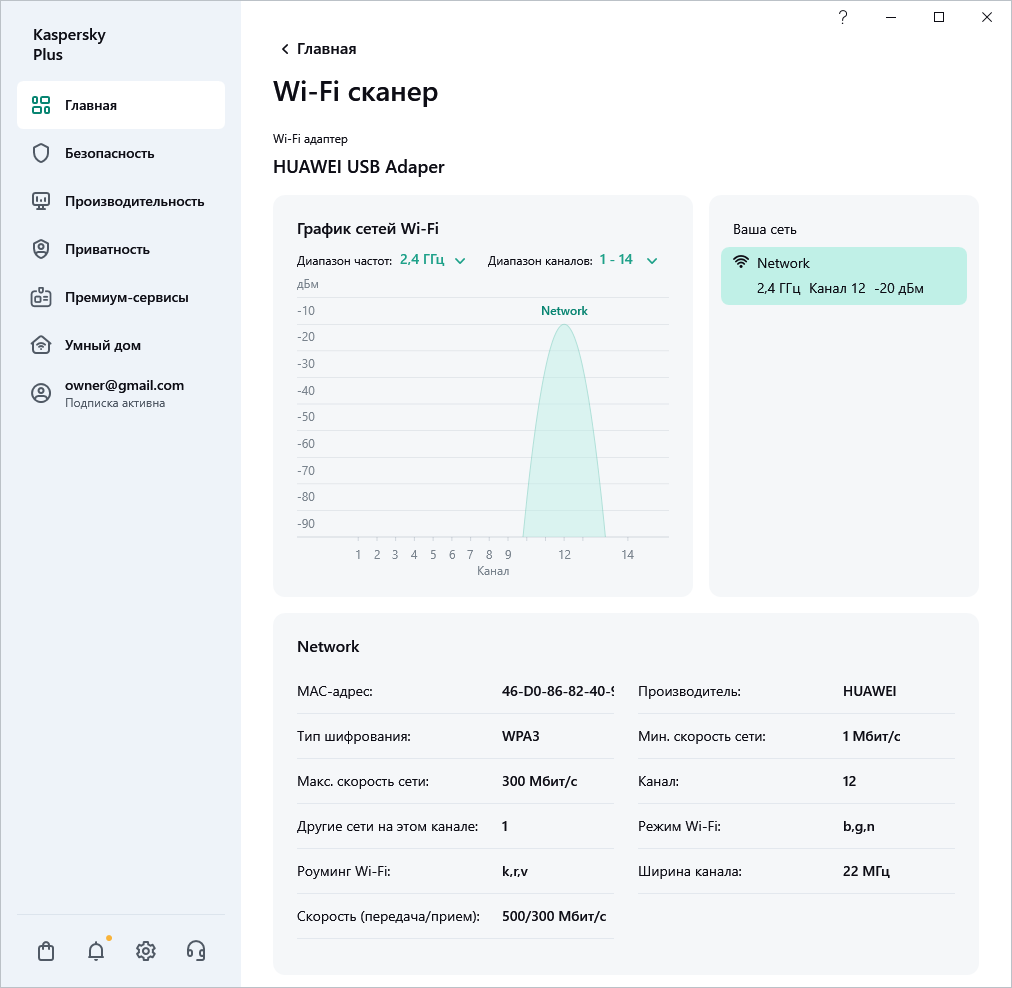Viewport: 1012px width, 988px height.
Task: Click the Wi-Fi signal icon beside Network
Action: click(x=741, y=263)
